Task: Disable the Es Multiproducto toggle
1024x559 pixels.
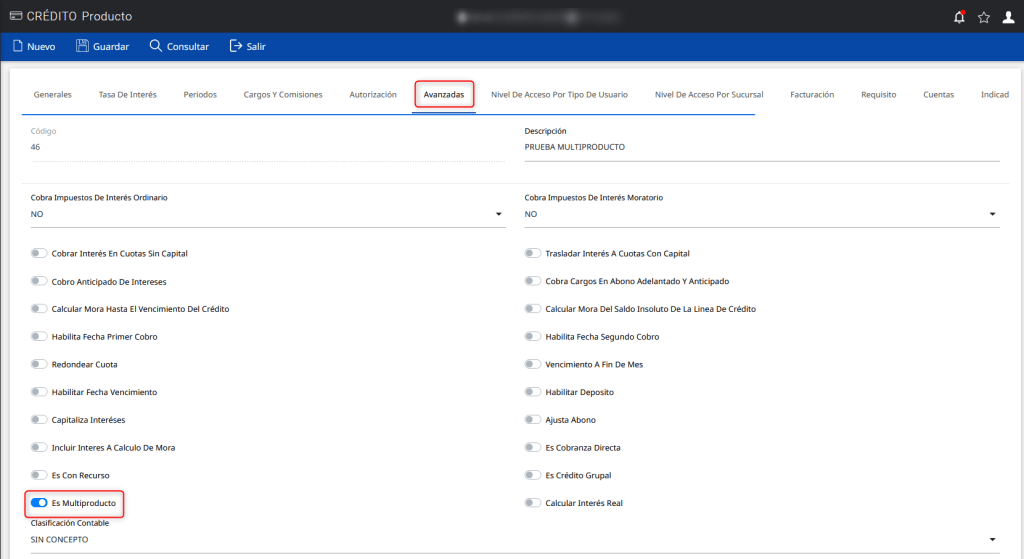Action: (40, 503)
